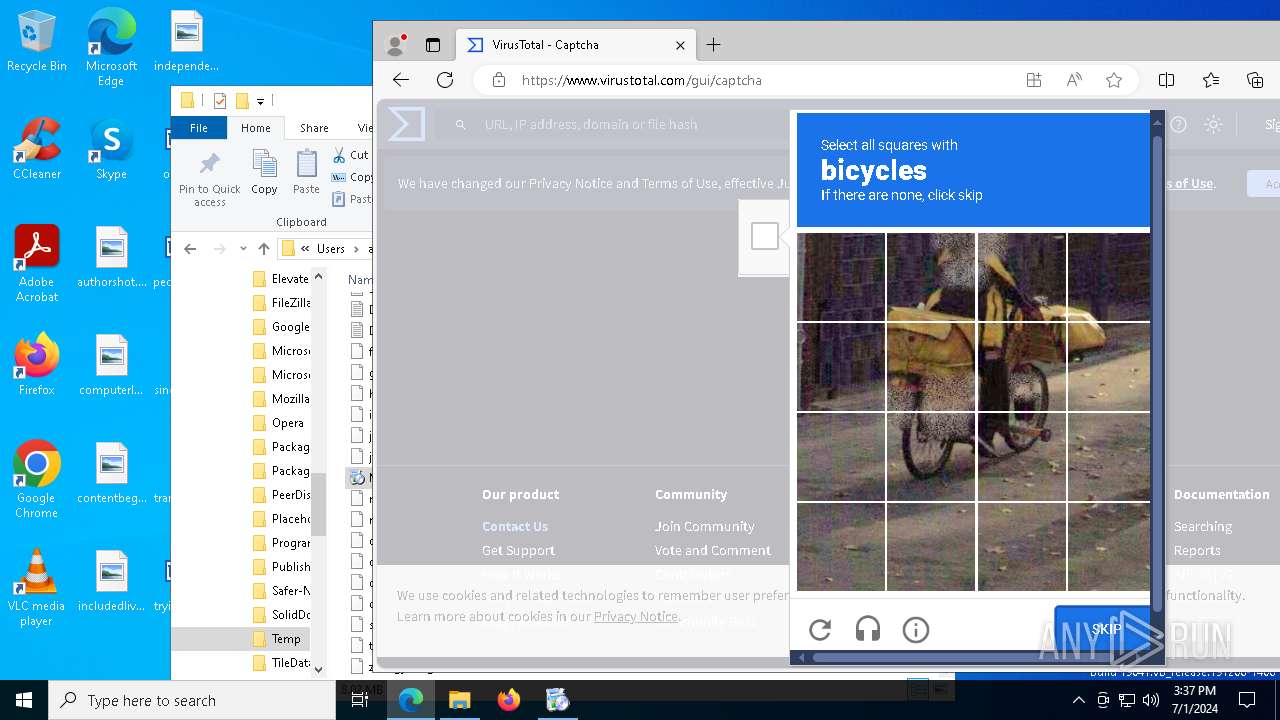Open Edge split screen icon
The image size is (1280, 720).
1166,80
